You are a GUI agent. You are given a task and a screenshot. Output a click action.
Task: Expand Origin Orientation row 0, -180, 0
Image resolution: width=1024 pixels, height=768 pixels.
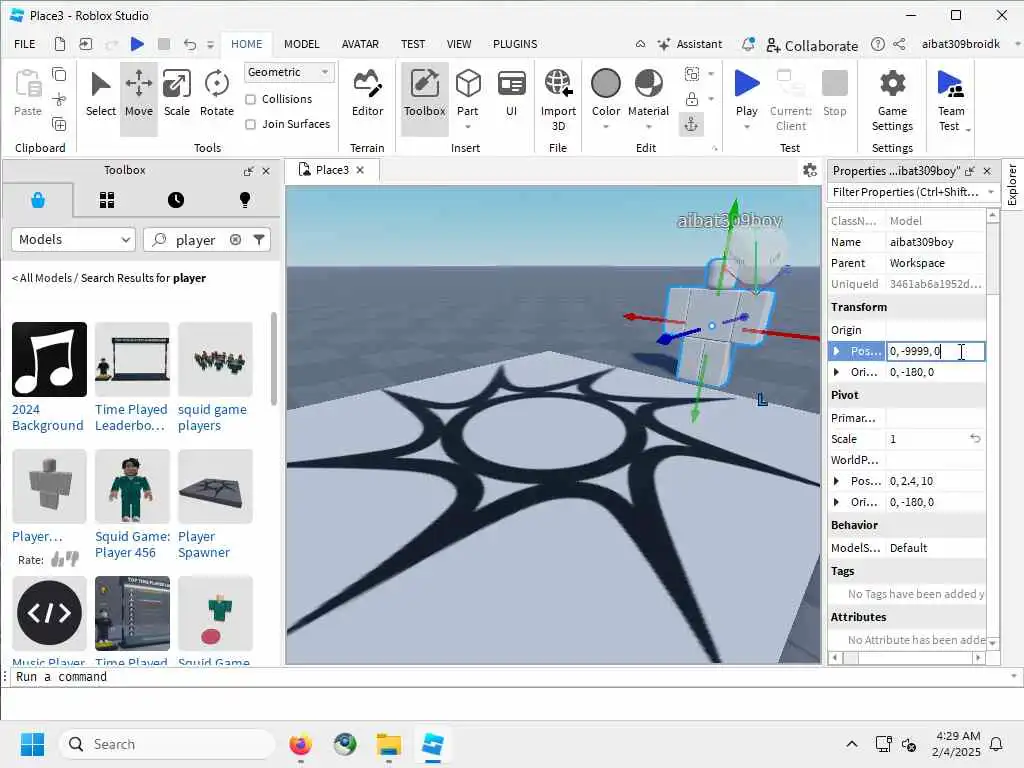point(836,372)
